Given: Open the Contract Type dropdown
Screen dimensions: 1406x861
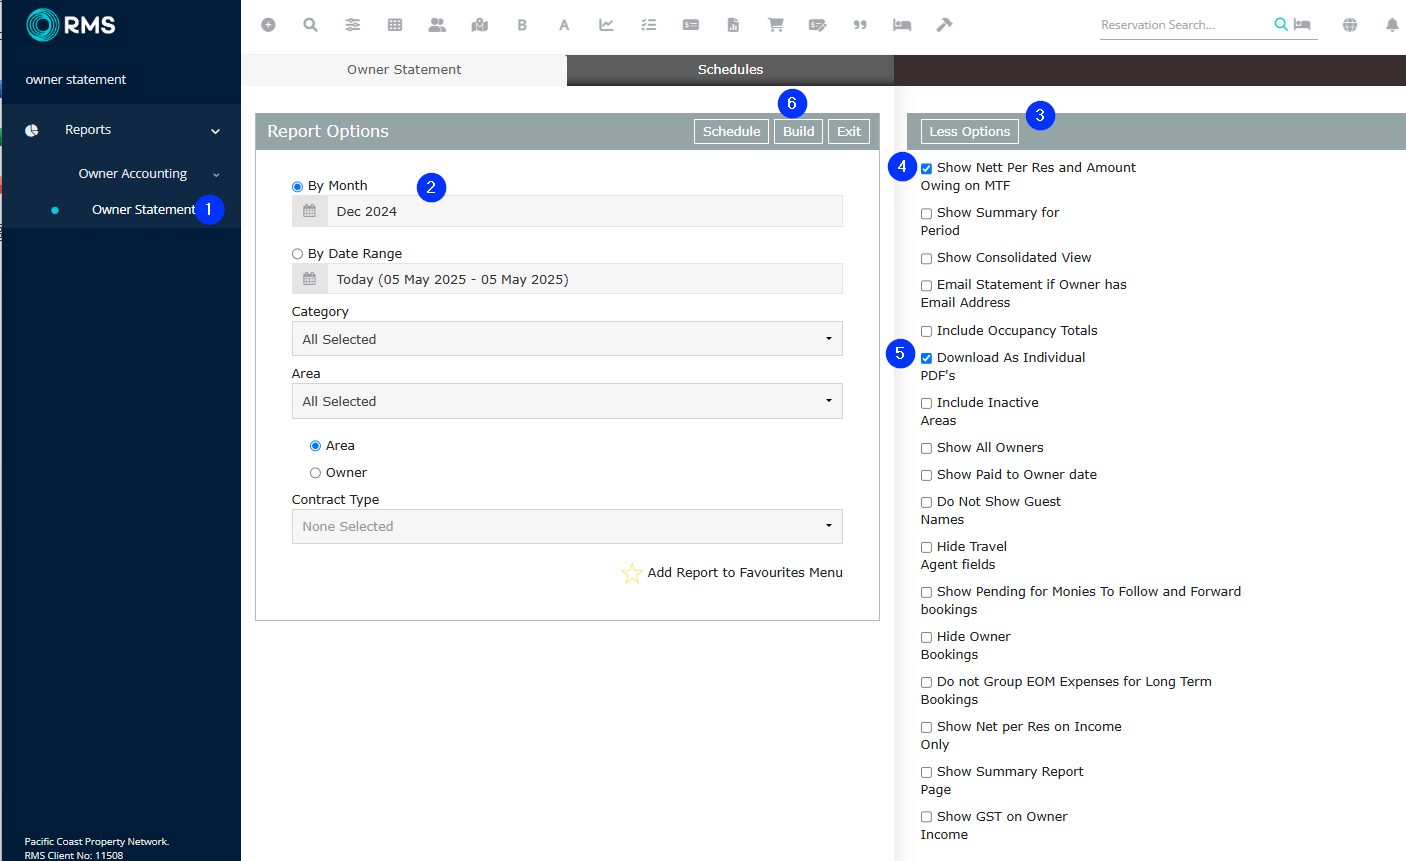Looking at the screenshot, I should point(567,527).
